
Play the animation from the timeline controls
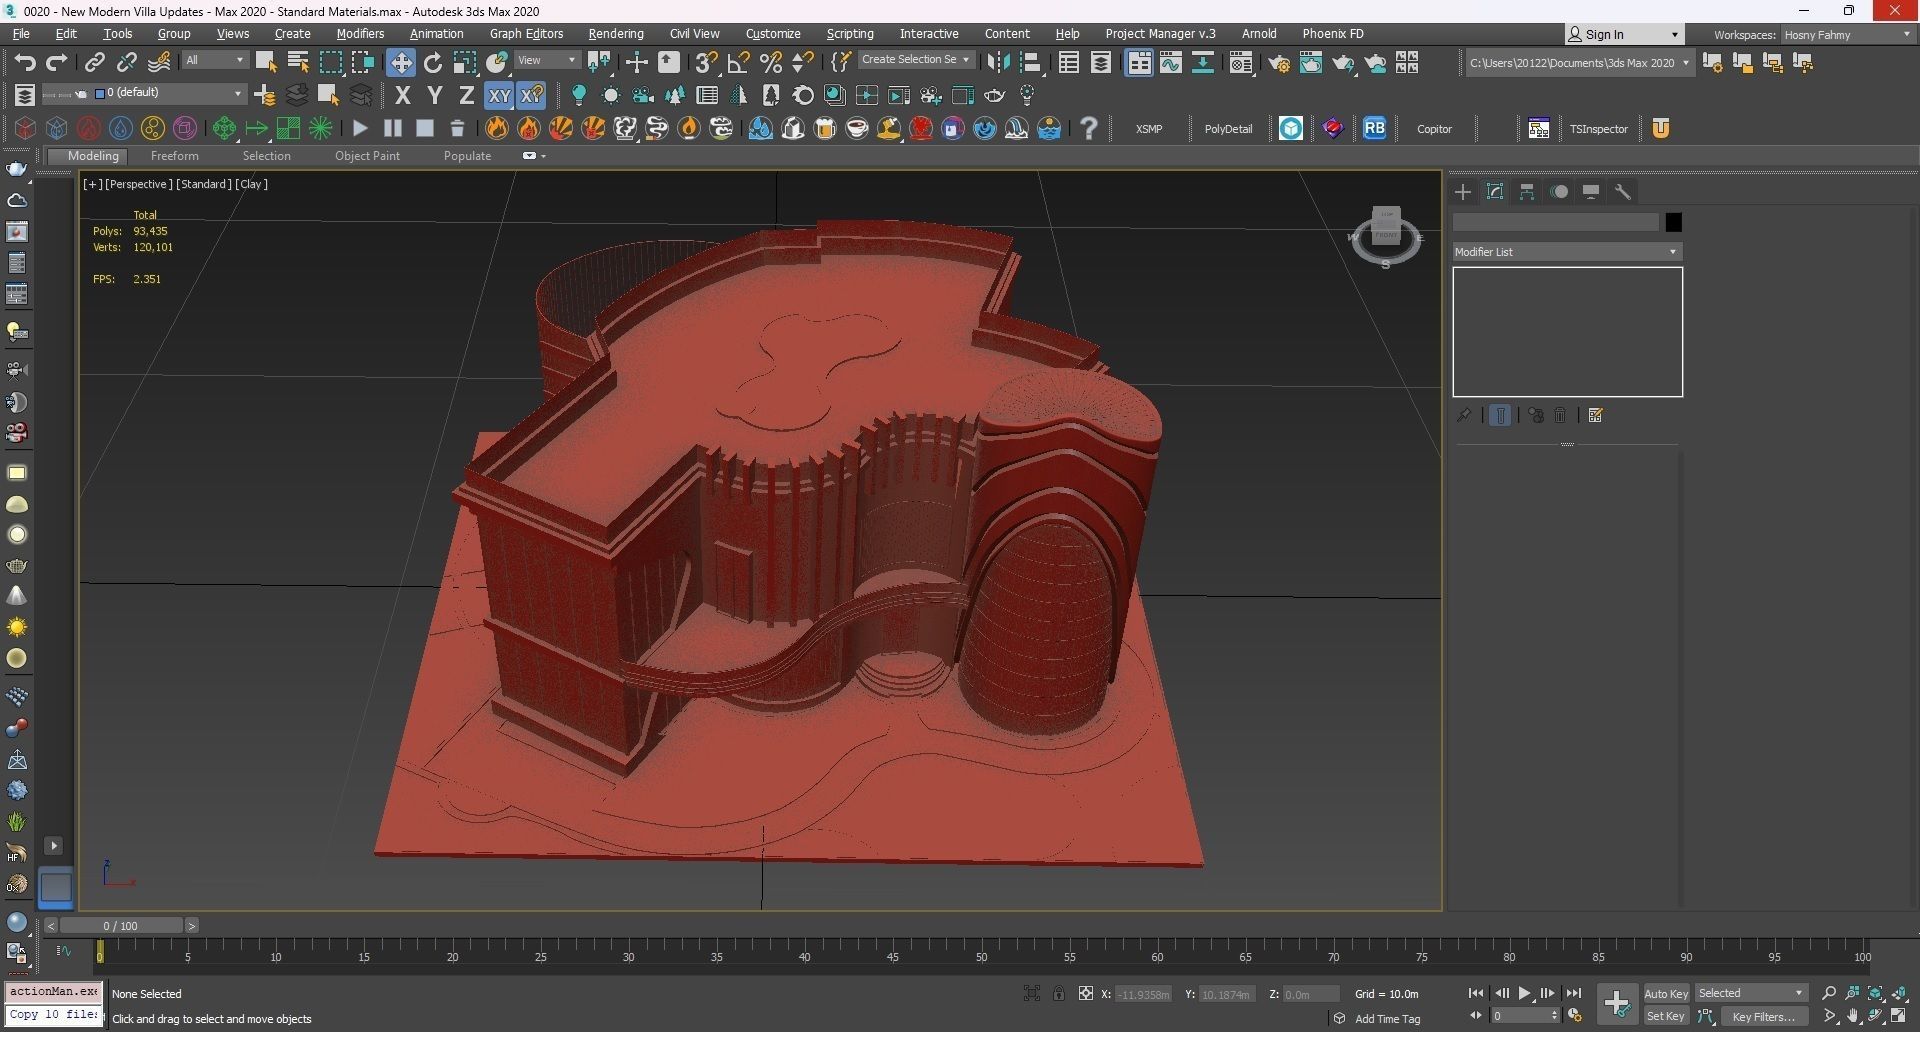click(x=1524, y=993)
